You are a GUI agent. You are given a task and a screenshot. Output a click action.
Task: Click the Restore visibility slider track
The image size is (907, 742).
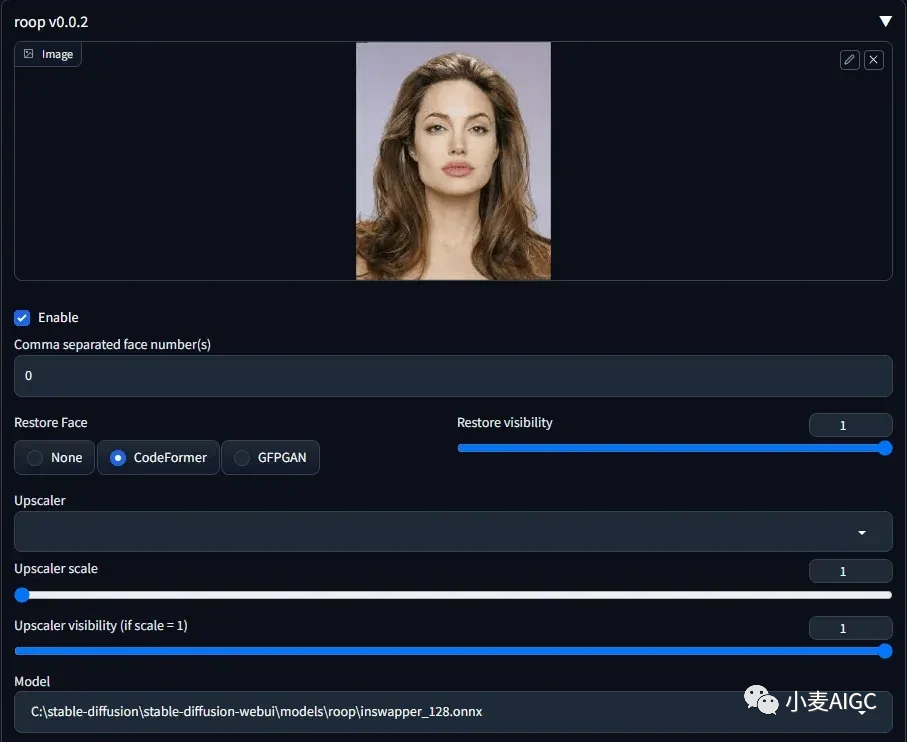coord(670,448)
